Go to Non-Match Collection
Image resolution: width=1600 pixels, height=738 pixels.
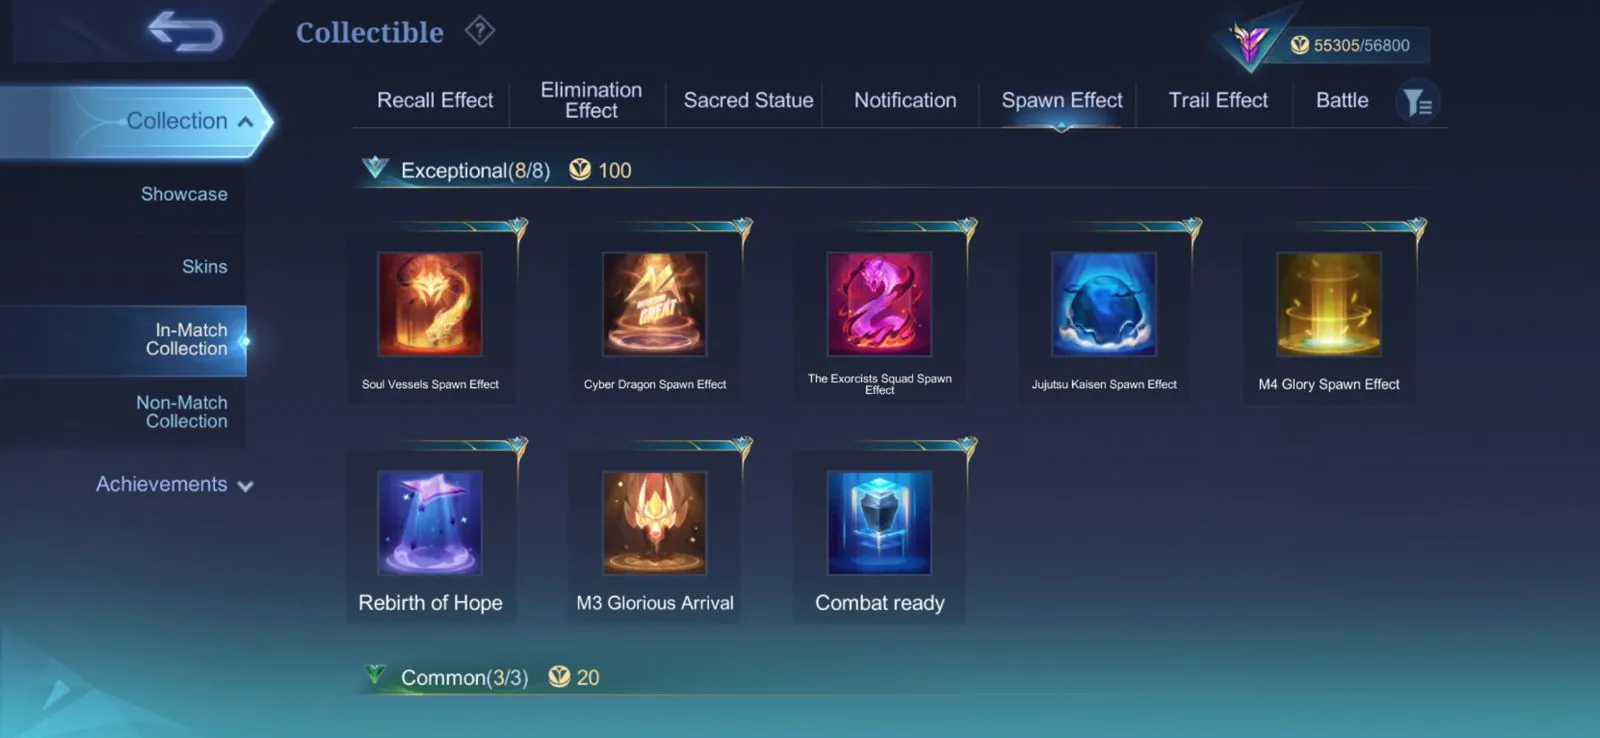pos(182,412)
